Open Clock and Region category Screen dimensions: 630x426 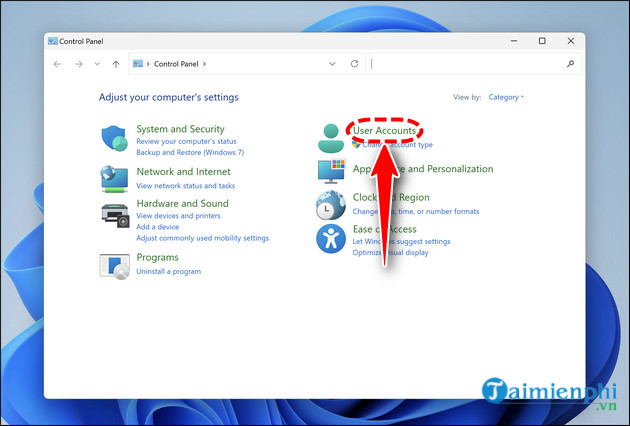click(391, 197)
